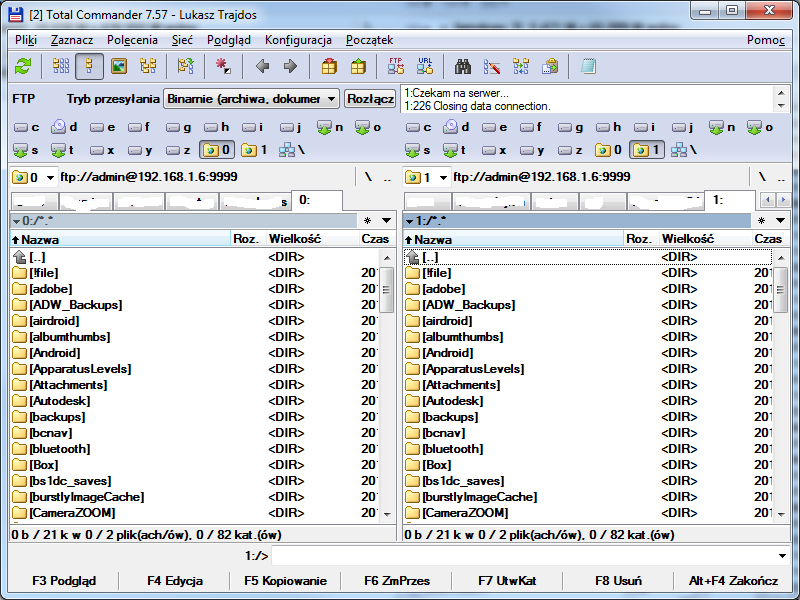The width and height of the screenshot is (800, 600).
Task: Open the synchronize directories icon
Action: click(x=521, y=66)
